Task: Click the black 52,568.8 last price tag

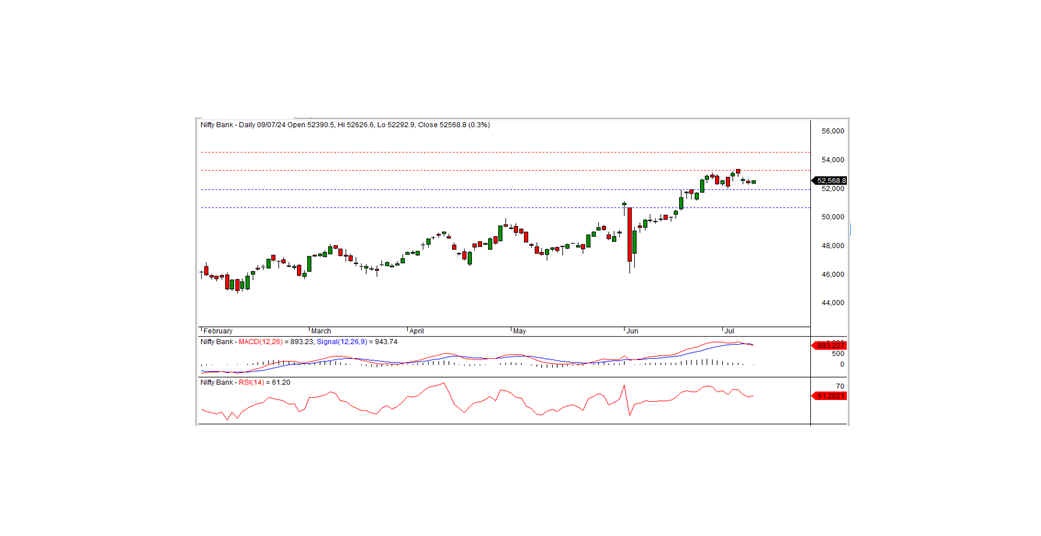Action: [x=829, y=180]
